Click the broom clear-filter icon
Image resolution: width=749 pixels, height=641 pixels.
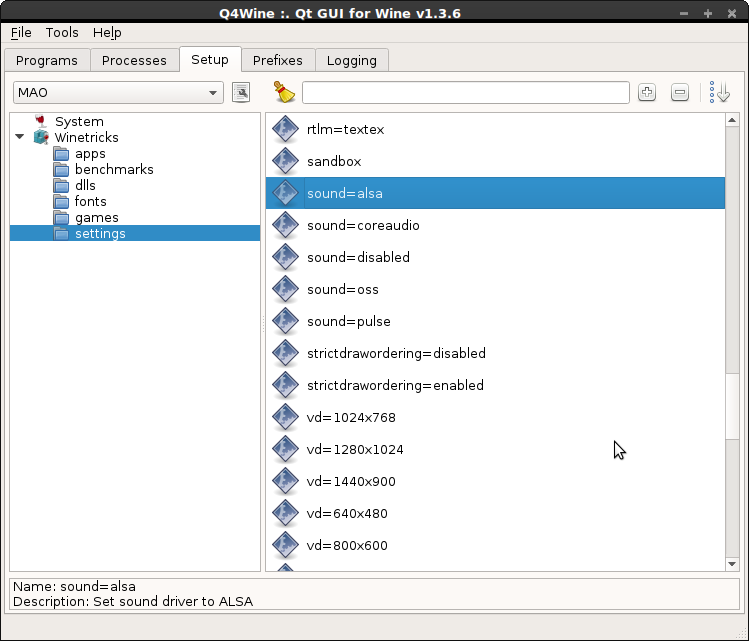click(284, 92)
